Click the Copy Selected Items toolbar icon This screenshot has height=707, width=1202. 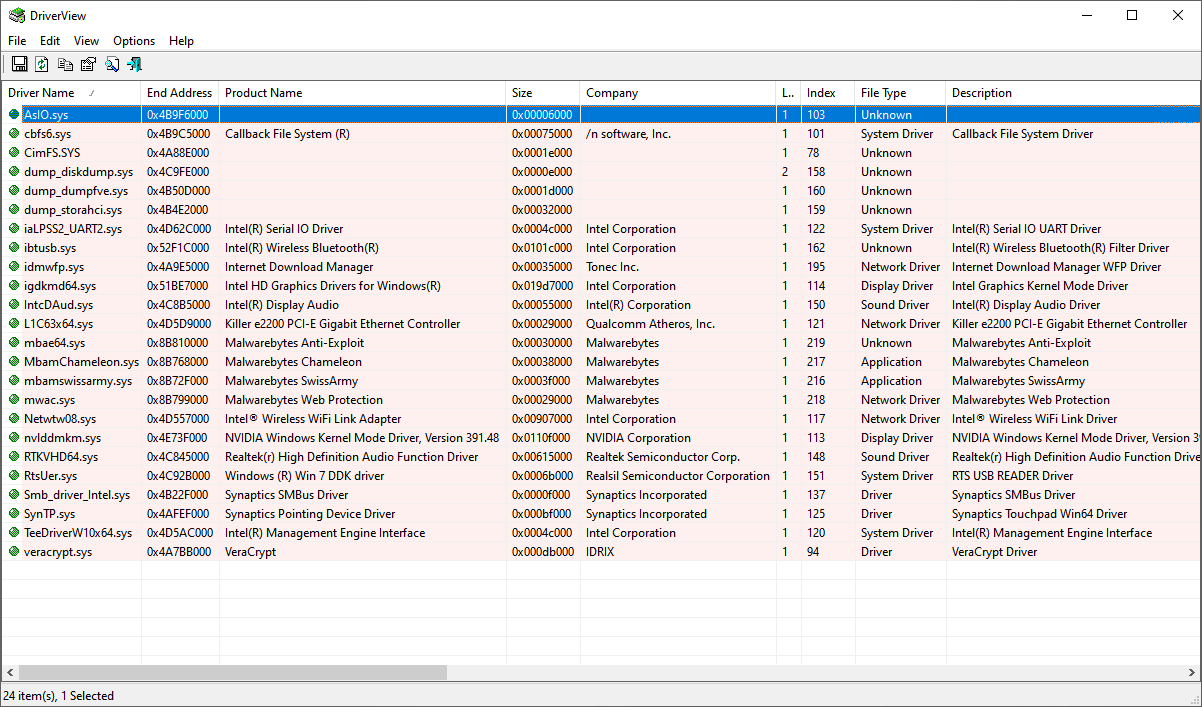click(x=65, y=63)
